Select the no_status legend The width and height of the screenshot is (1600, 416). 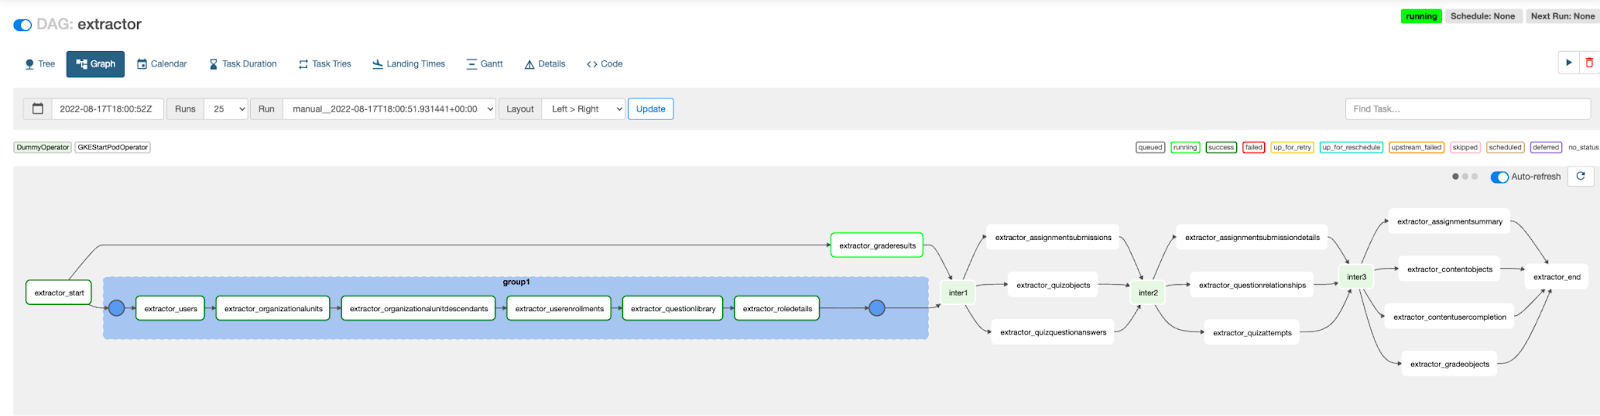pyautogui.click(x=1583, y=147)
